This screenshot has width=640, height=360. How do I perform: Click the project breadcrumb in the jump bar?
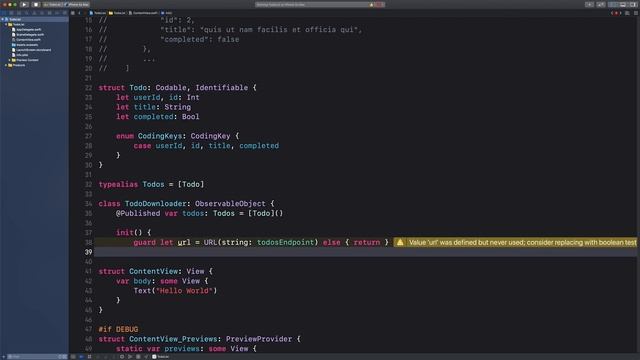[98, 13]
